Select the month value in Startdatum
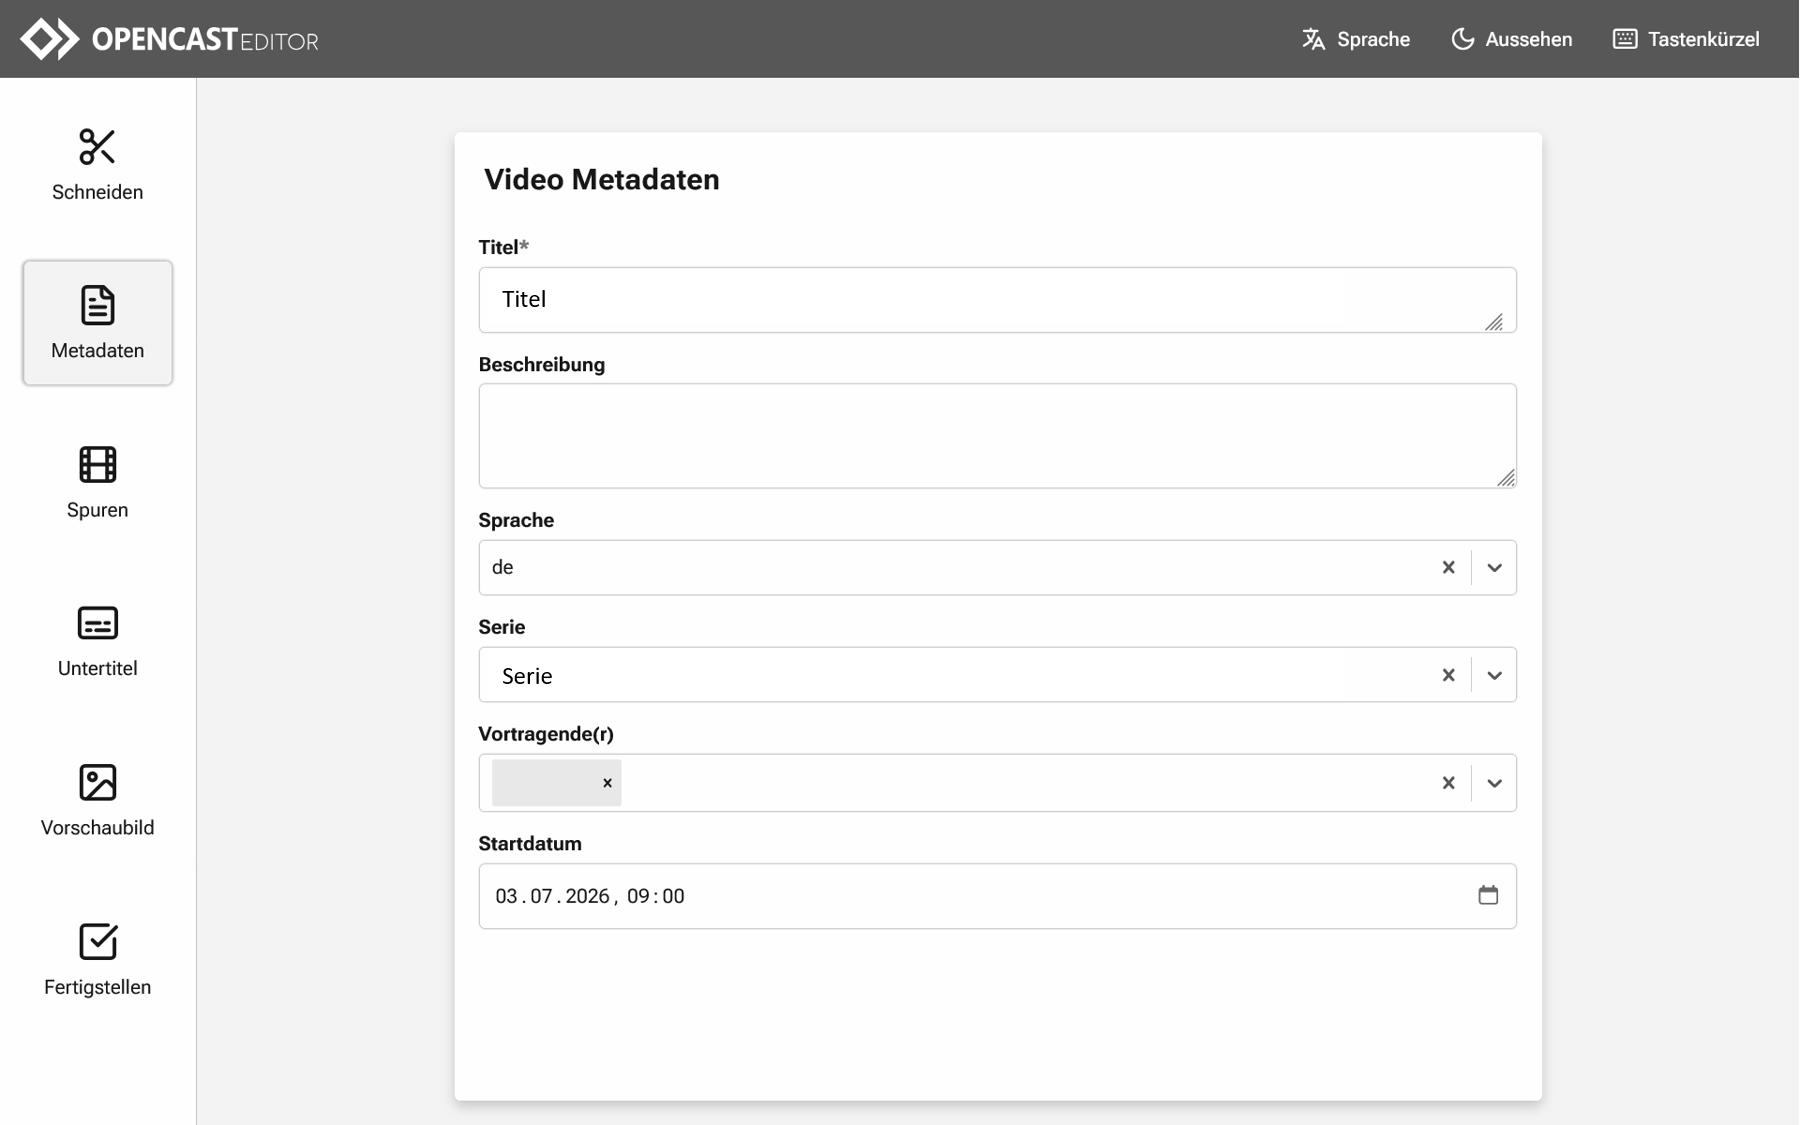1800x1125 pixels. [541, 896]
